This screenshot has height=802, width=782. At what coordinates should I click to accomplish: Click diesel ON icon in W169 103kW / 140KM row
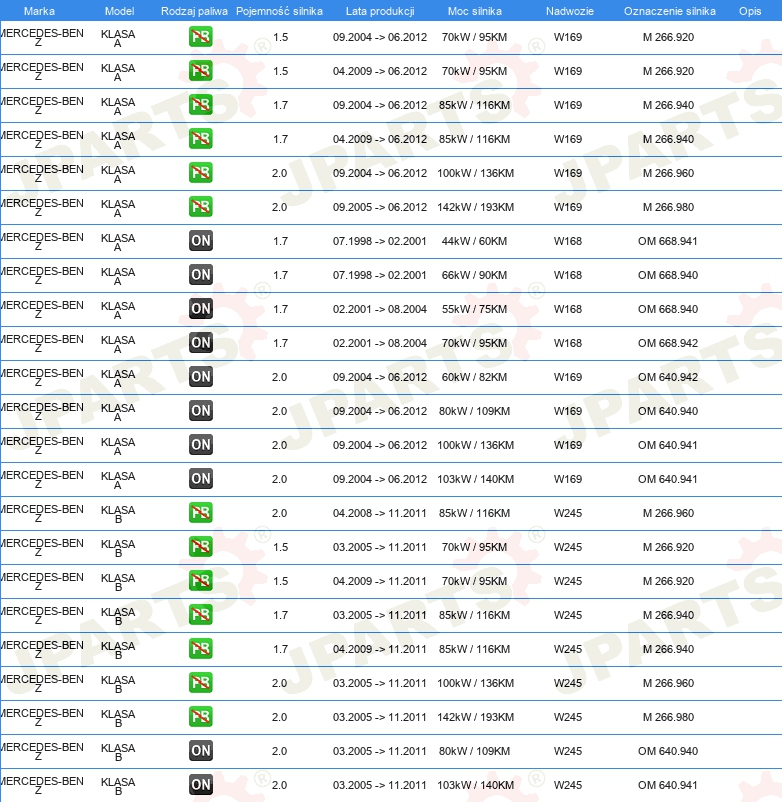(200, 479)
